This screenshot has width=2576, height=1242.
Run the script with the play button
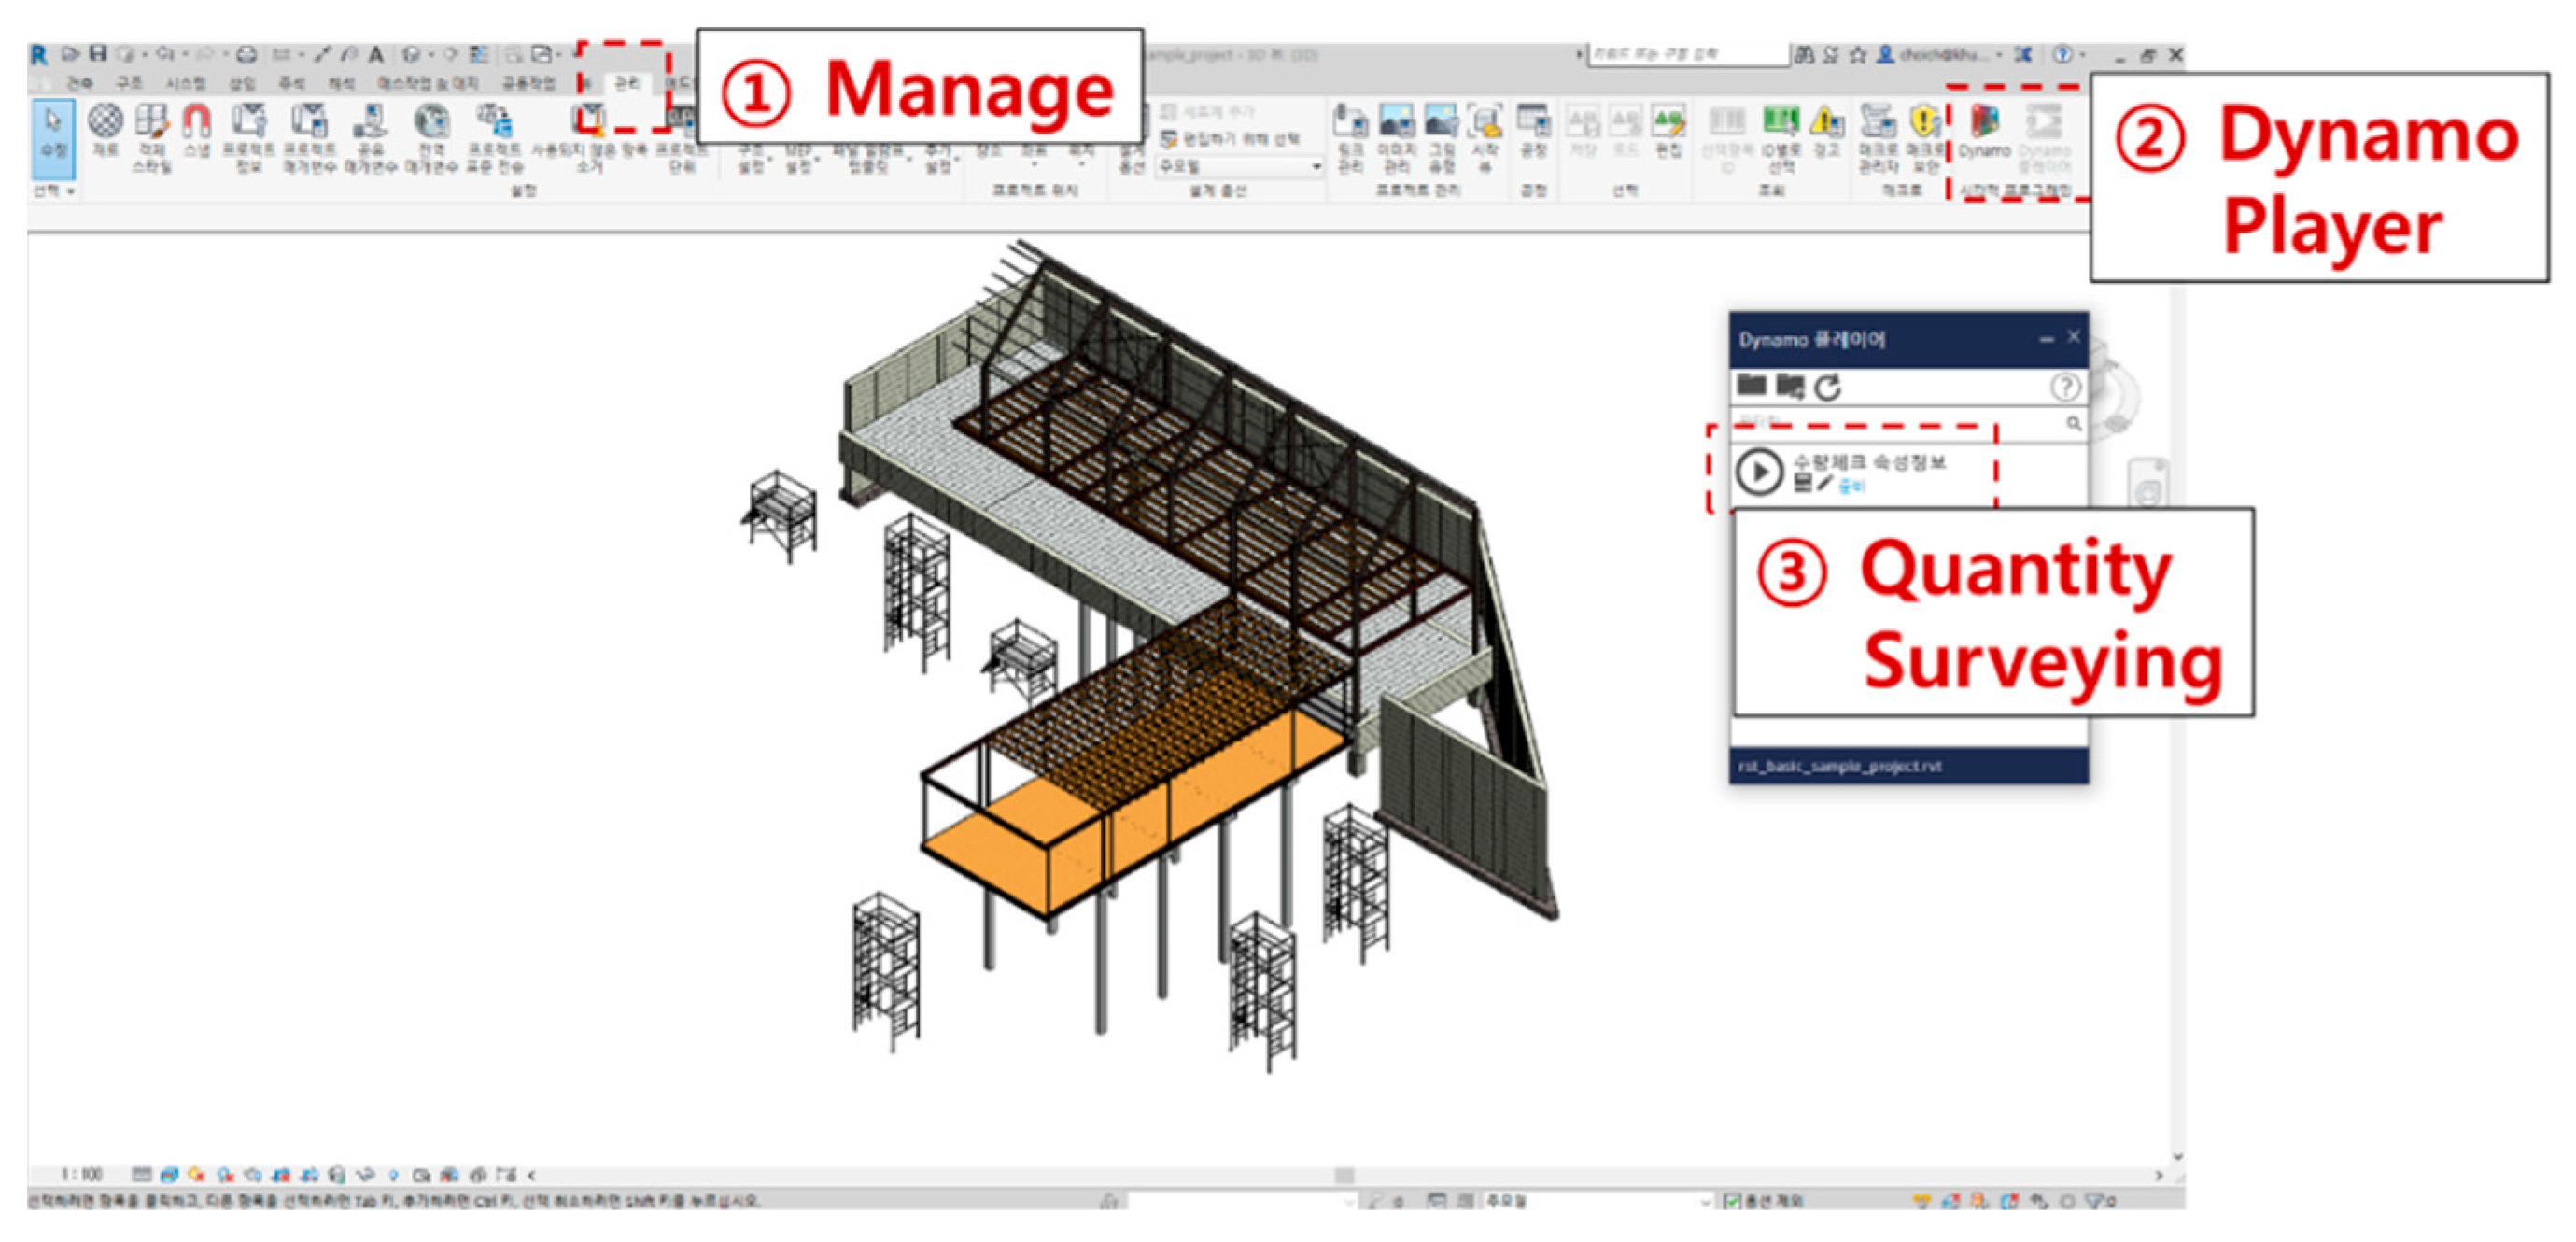click(x=1759, y=472)
